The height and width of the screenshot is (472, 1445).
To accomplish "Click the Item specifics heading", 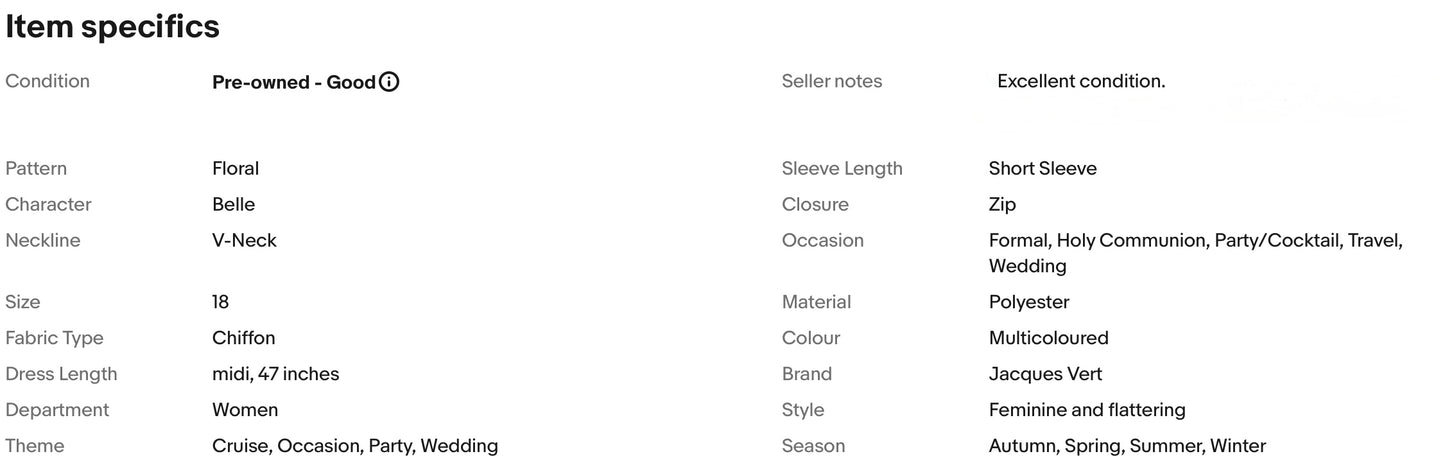I will [x=112, y=27].
